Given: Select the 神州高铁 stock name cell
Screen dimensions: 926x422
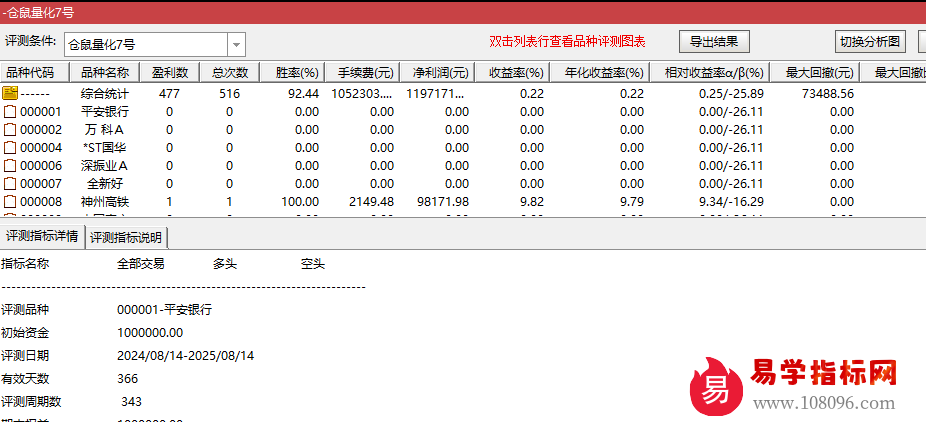Looking at the screenshot, I should click(x=105, y=201).
